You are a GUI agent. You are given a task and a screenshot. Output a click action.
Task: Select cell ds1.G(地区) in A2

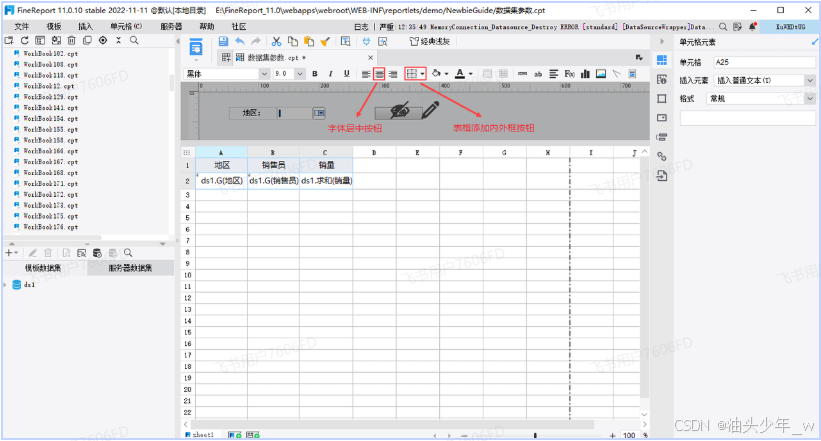[x=221, y=181]
